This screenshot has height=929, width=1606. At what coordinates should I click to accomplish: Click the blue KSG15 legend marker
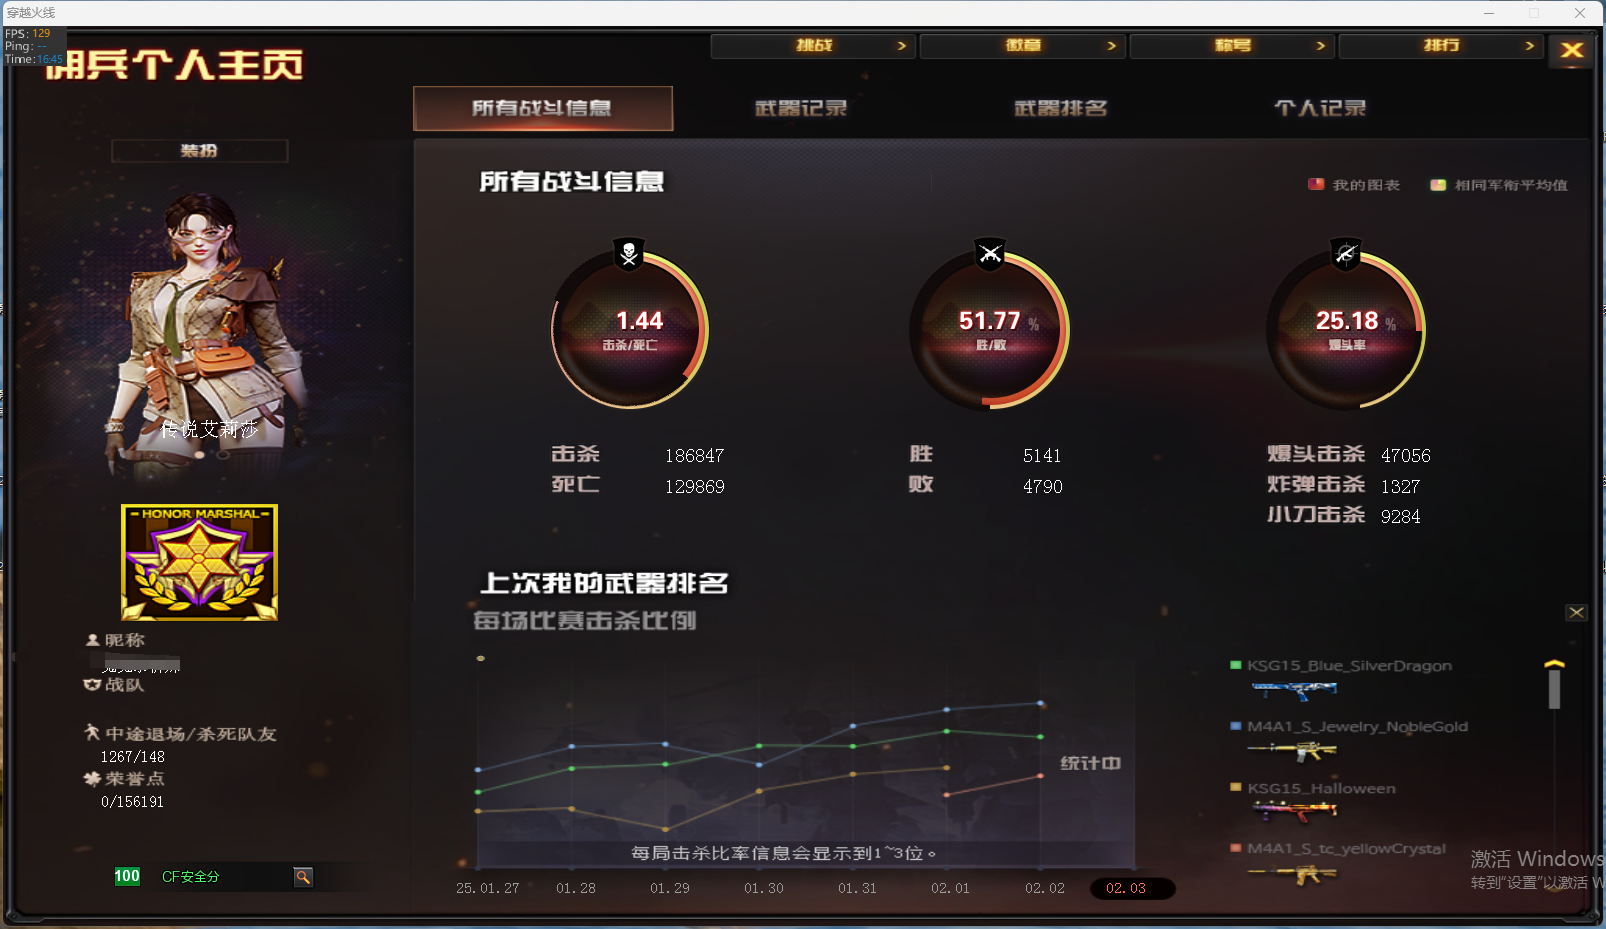coord(1236,665)
